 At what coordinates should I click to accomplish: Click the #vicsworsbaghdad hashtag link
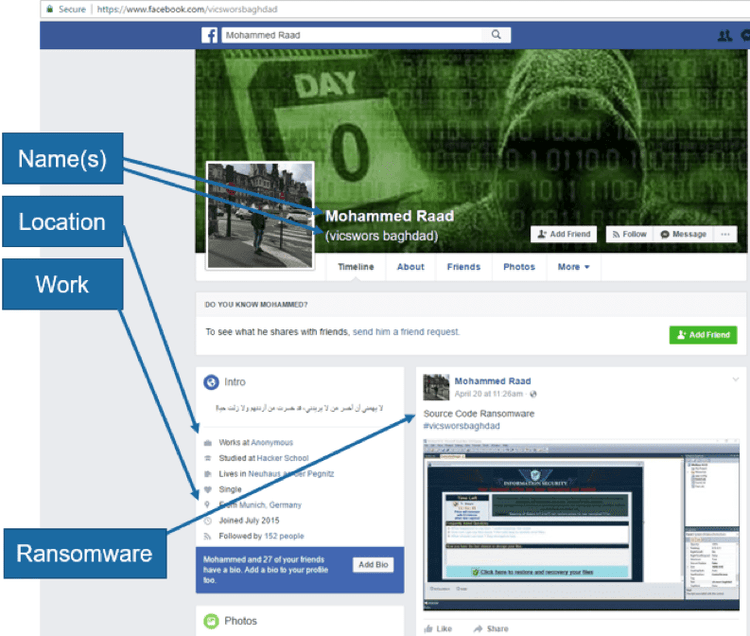coord(461,426)
